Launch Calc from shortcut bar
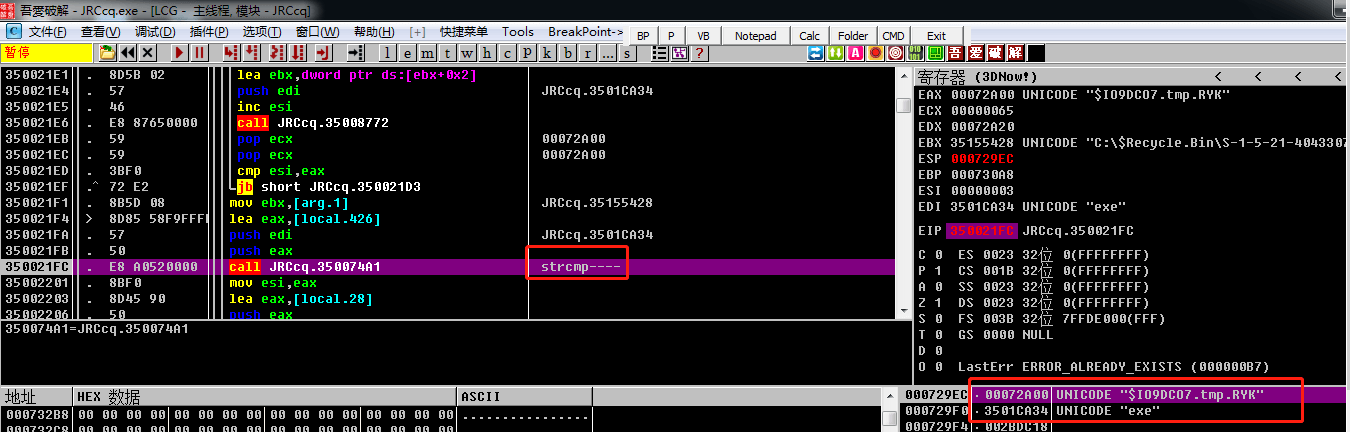The image size is (1350, 432). [810, 35]
